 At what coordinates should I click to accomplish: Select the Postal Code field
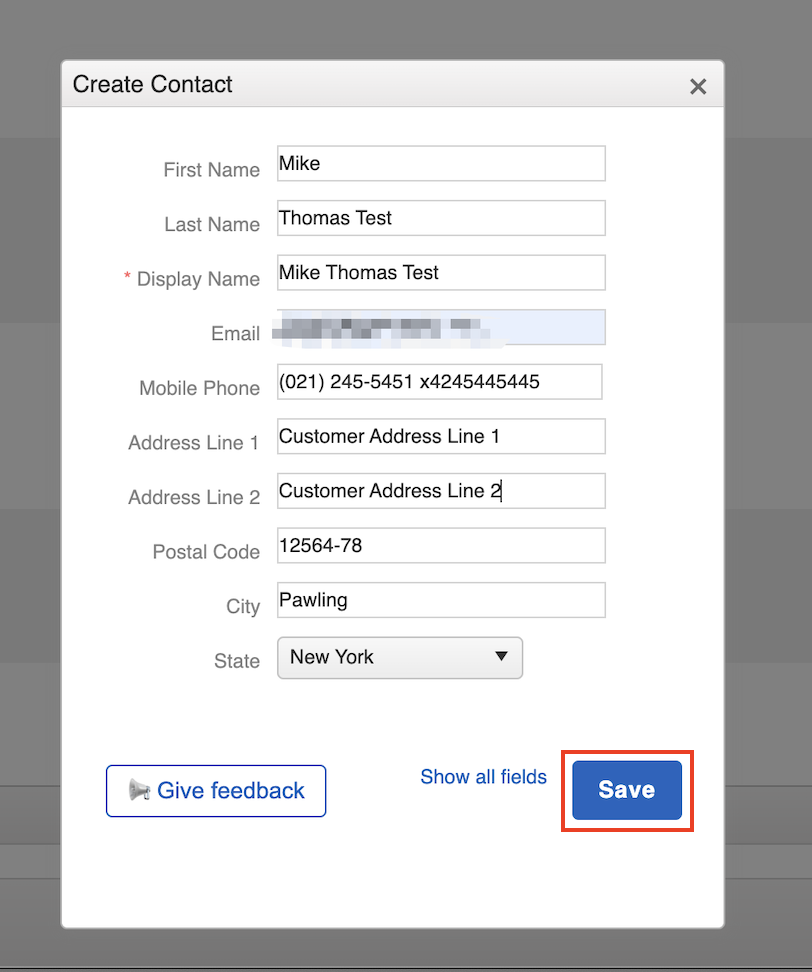click(440, 545)
